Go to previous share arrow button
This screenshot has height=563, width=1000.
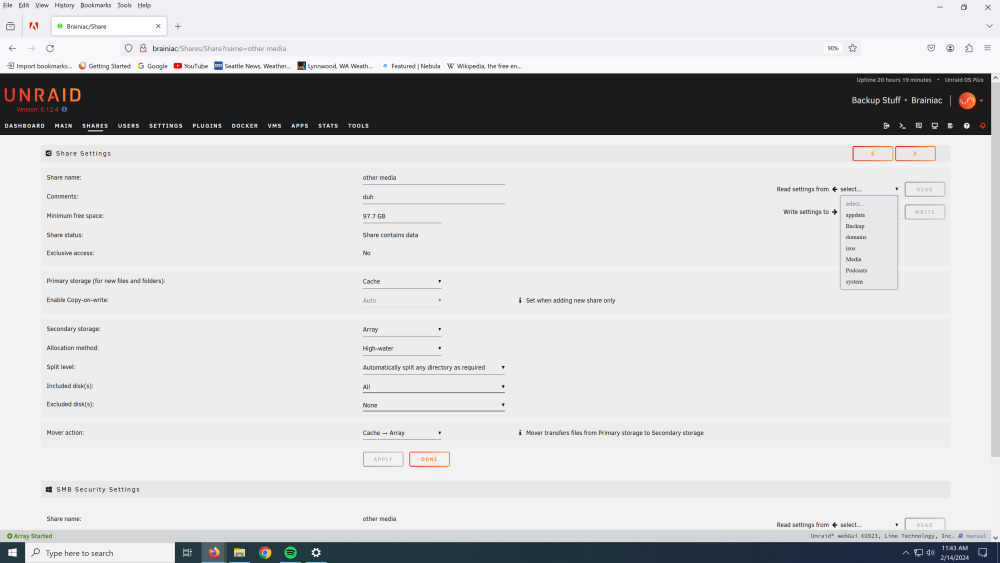point(872,154)
